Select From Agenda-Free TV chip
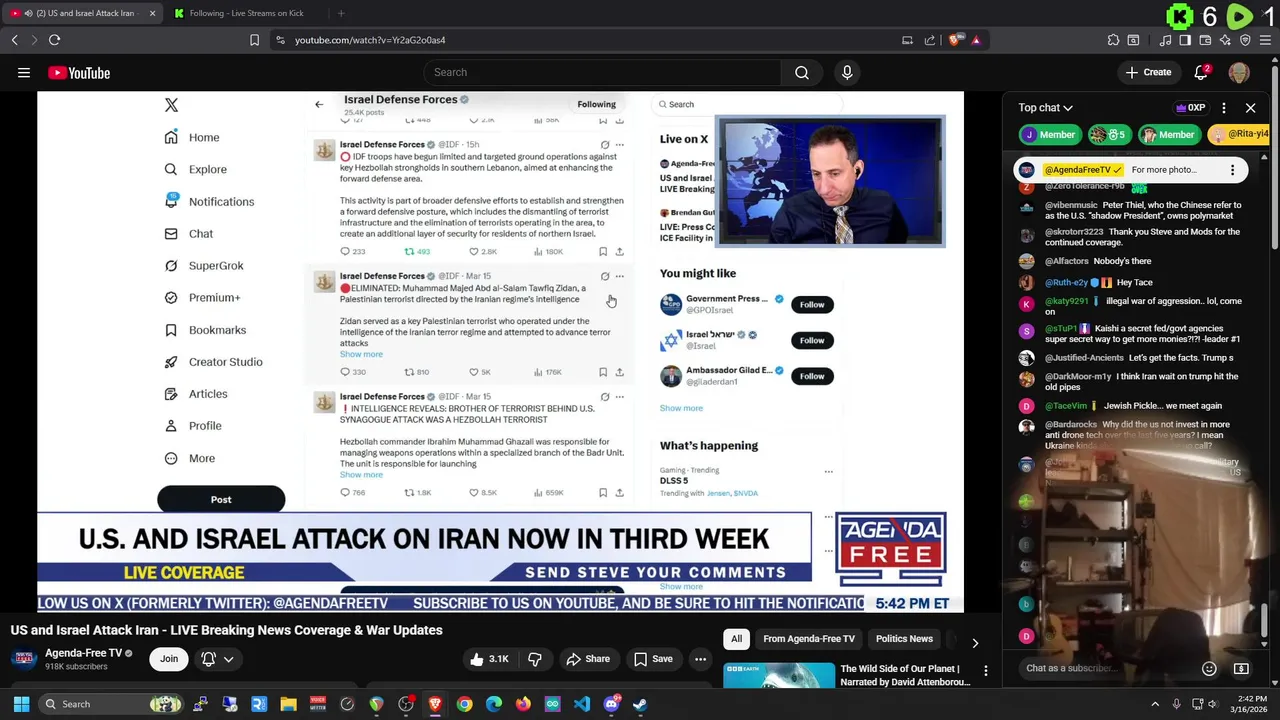The image size is (1280, 720). click(809, 639)
